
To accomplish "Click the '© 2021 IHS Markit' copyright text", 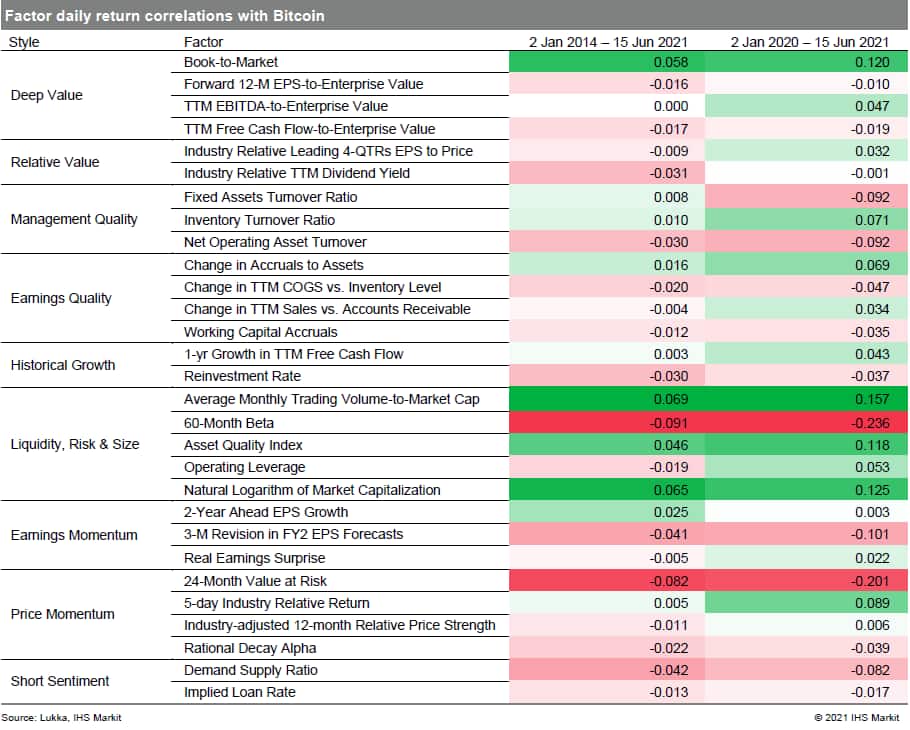I will (x=856, y=717).
